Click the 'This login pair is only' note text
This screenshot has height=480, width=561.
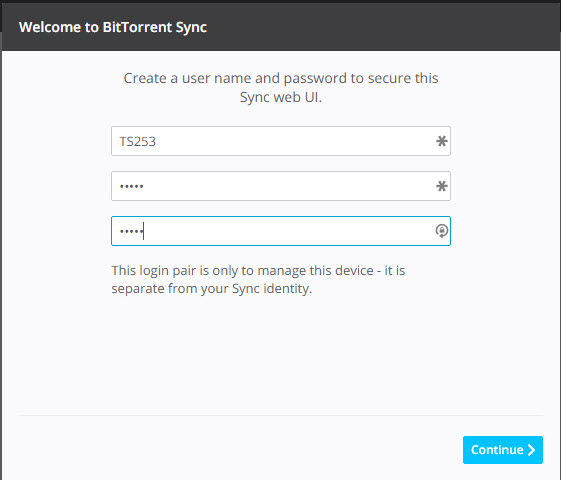tap(258, 279)
